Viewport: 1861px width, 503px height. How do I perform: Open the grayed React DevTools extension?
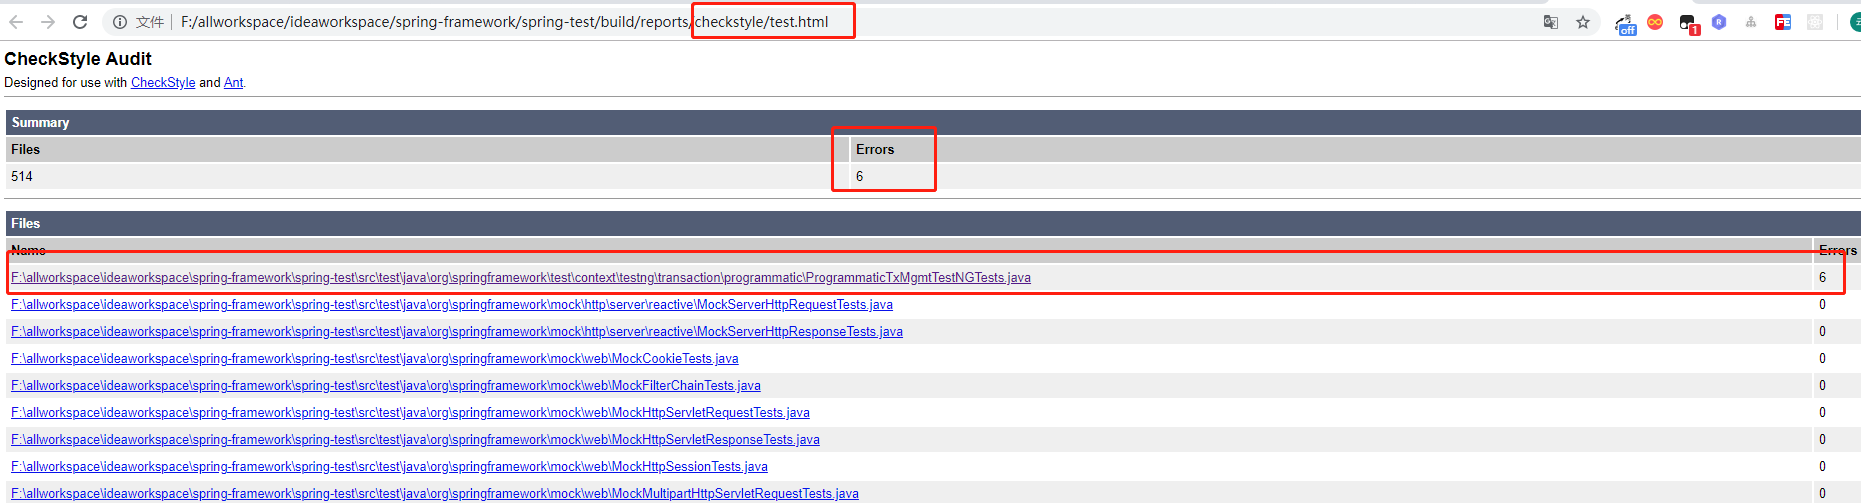coord(1815,22)
